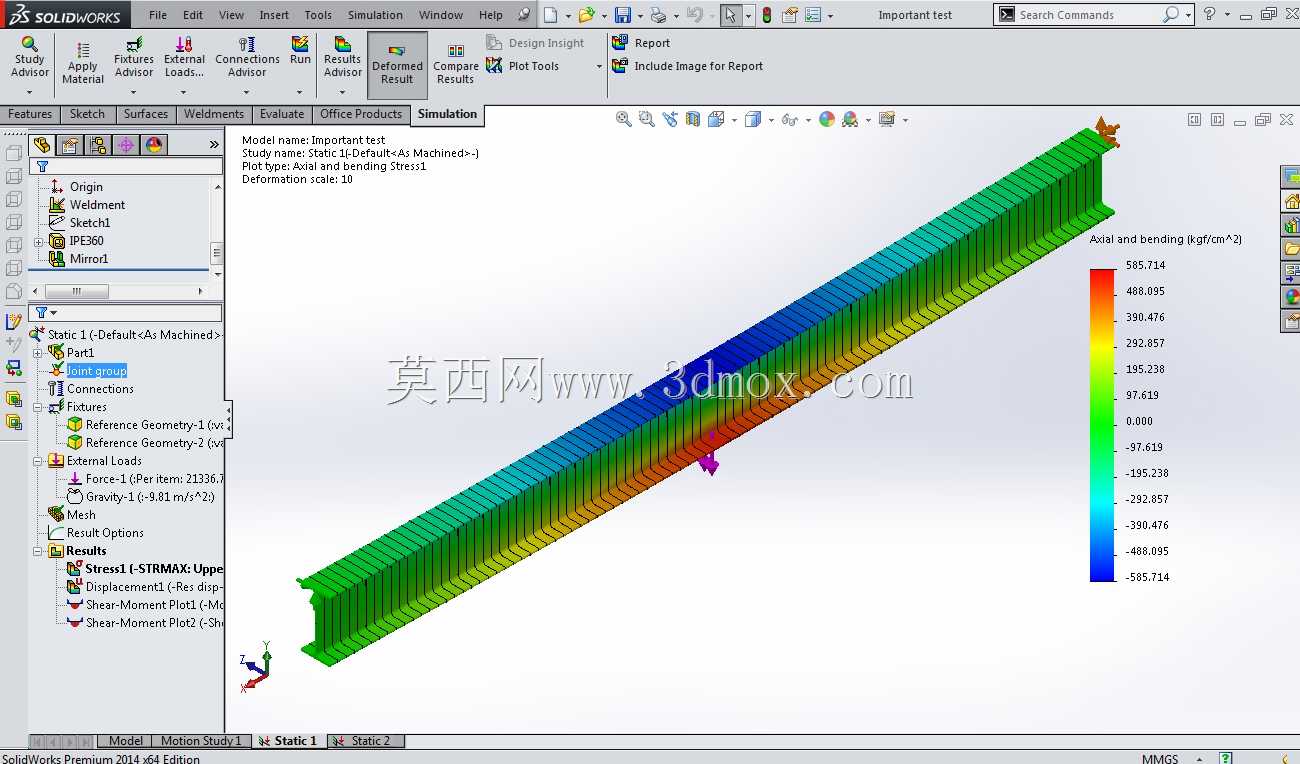Open the Apply Material tool

click(x=83, y=62)
